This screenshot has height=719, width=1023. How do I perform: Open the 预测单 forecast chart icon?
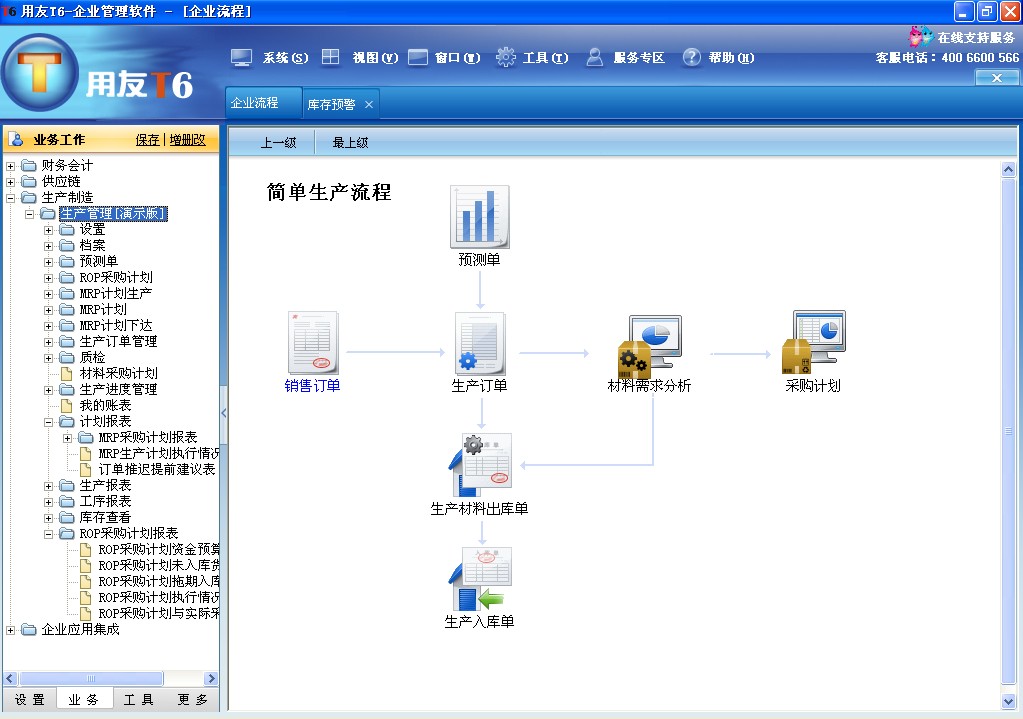tap(480, 217)
